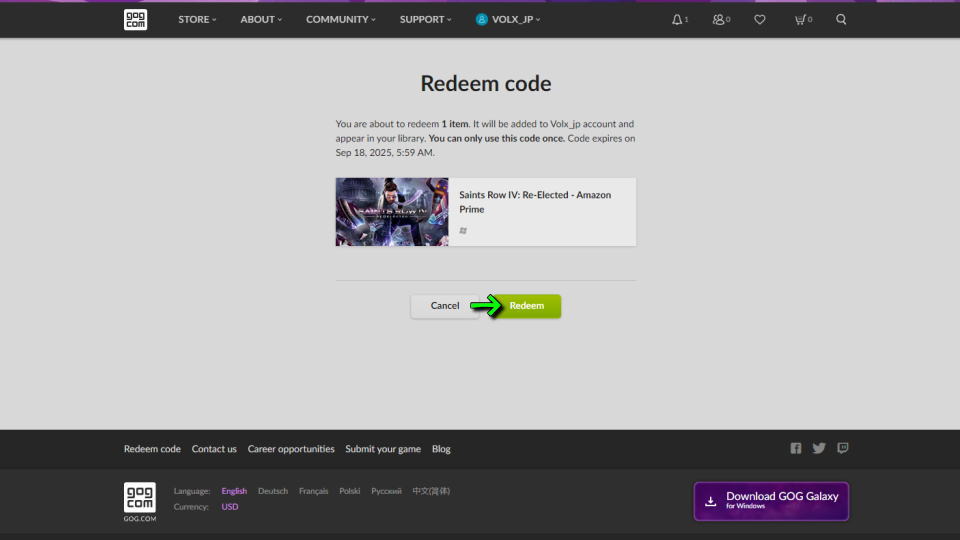Click the footer GOG.com logo
This screenshot has height=540, width=960.
(140, 502)
